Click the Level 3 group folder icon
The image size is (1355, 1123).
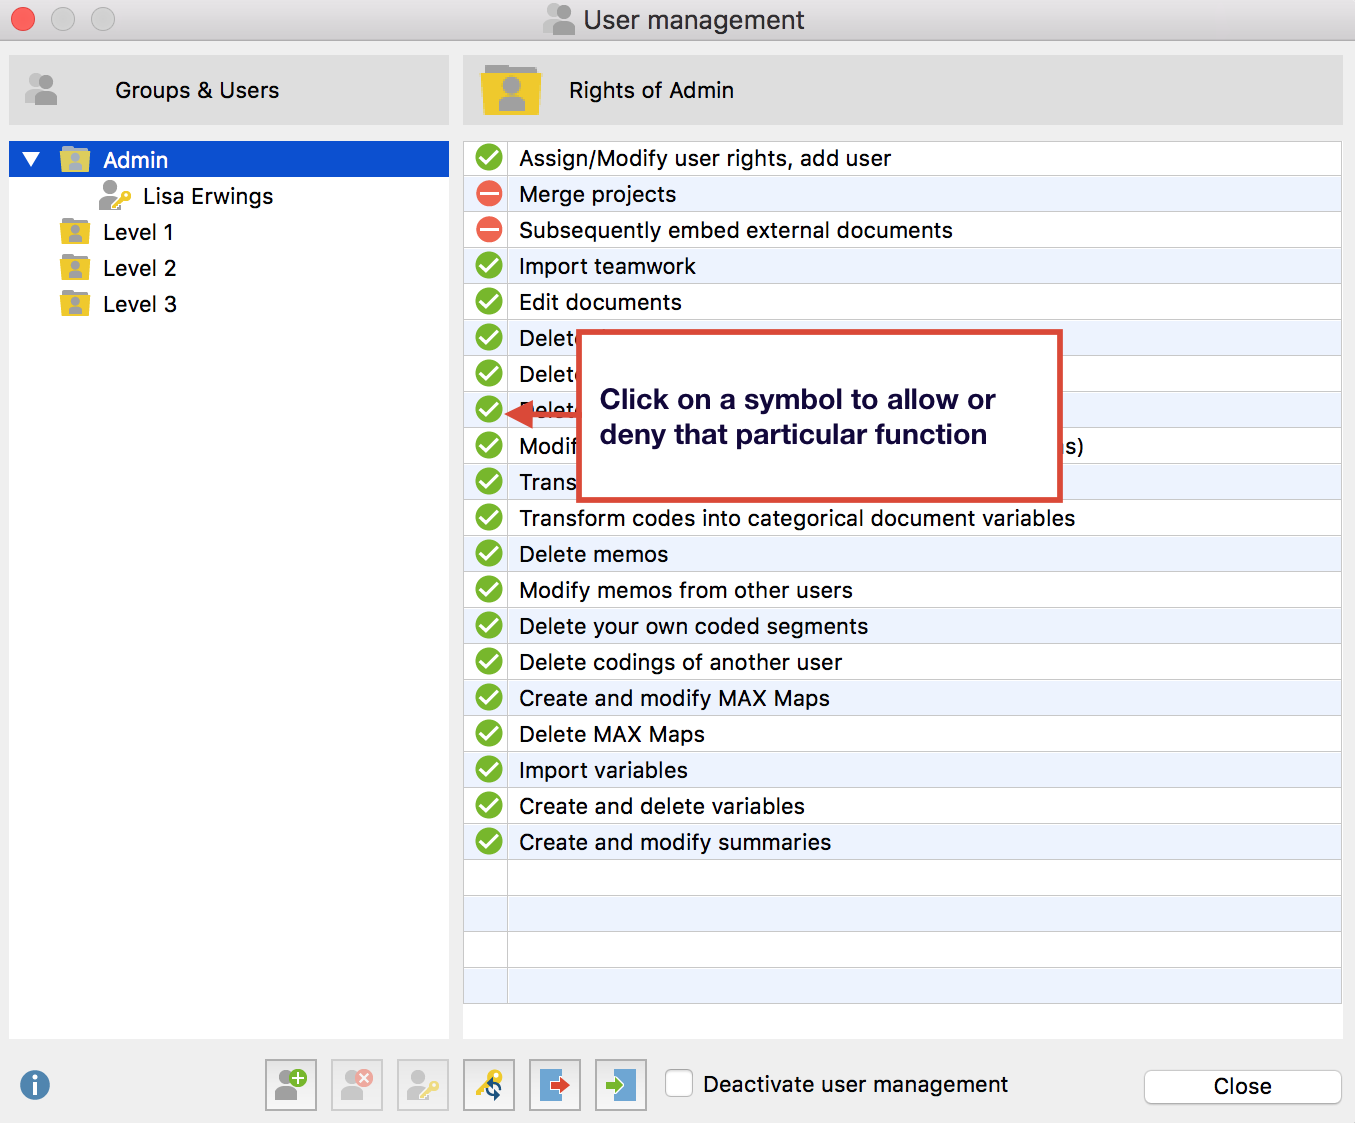[x=75, y=304]
